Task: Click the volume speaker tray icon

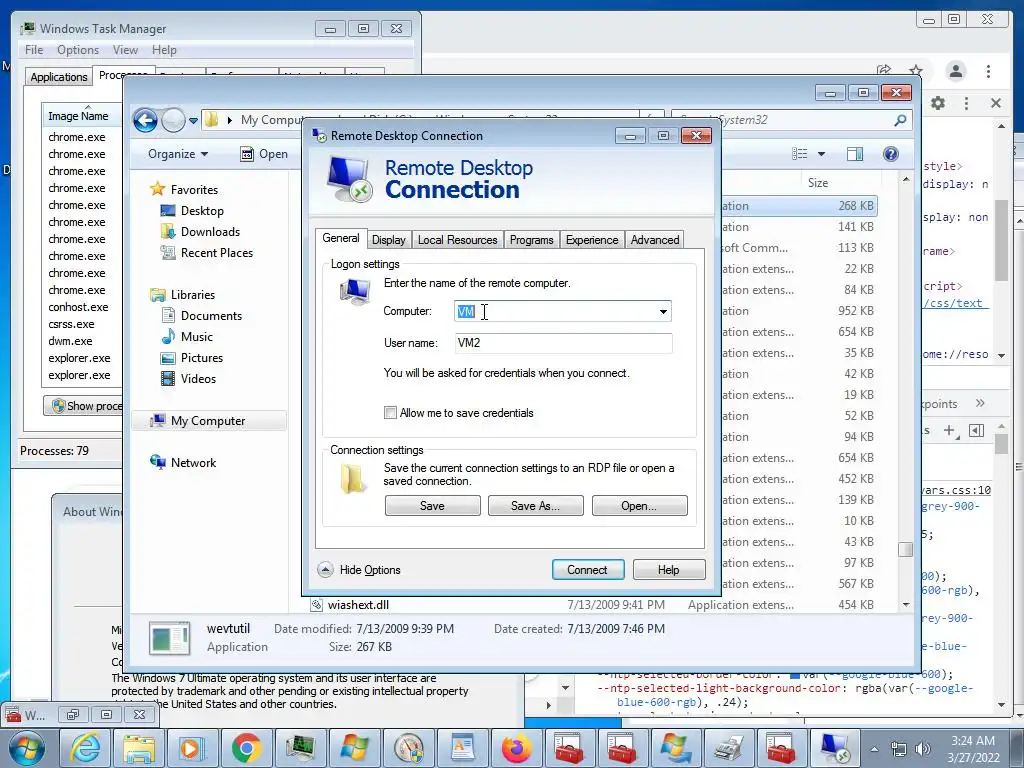Action: click(x=922, y=749)
